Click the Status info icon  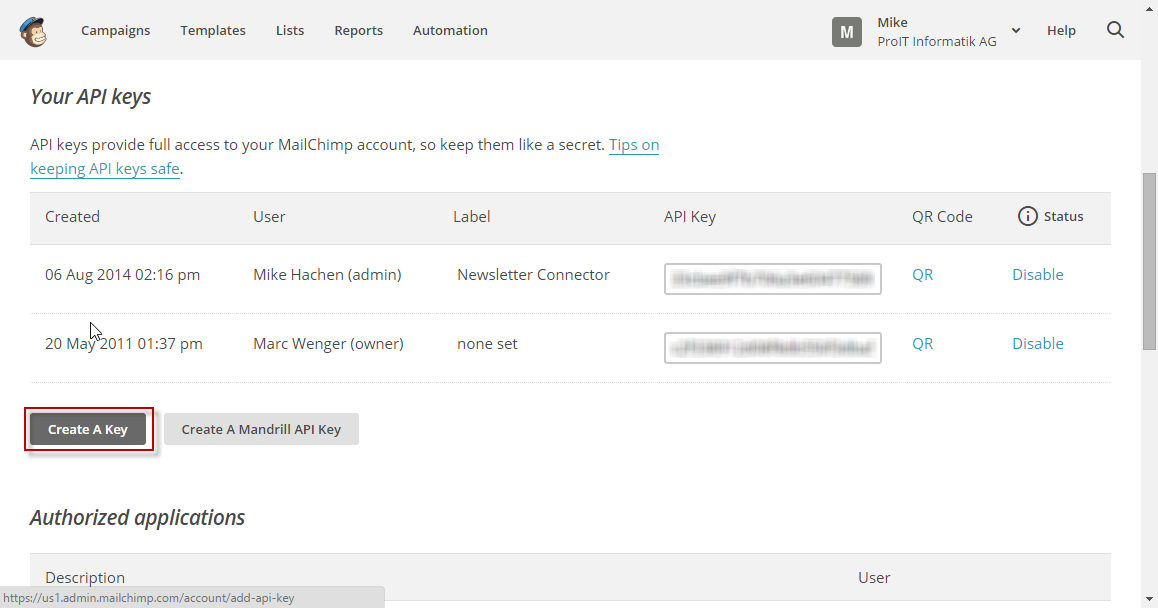(1027, 216)
